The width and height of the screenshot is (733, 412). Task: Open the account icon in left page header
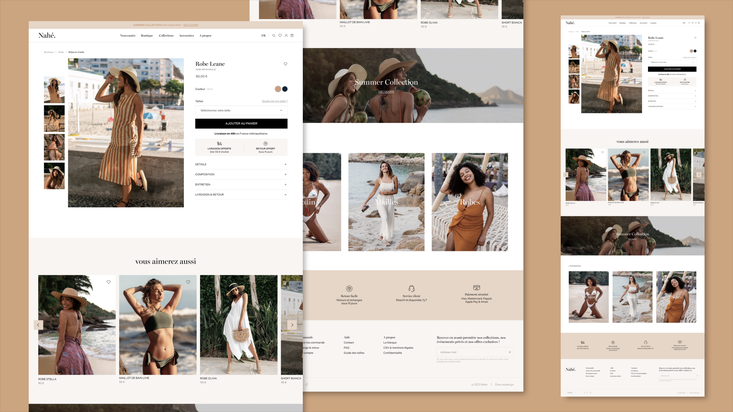coord(286,36)
